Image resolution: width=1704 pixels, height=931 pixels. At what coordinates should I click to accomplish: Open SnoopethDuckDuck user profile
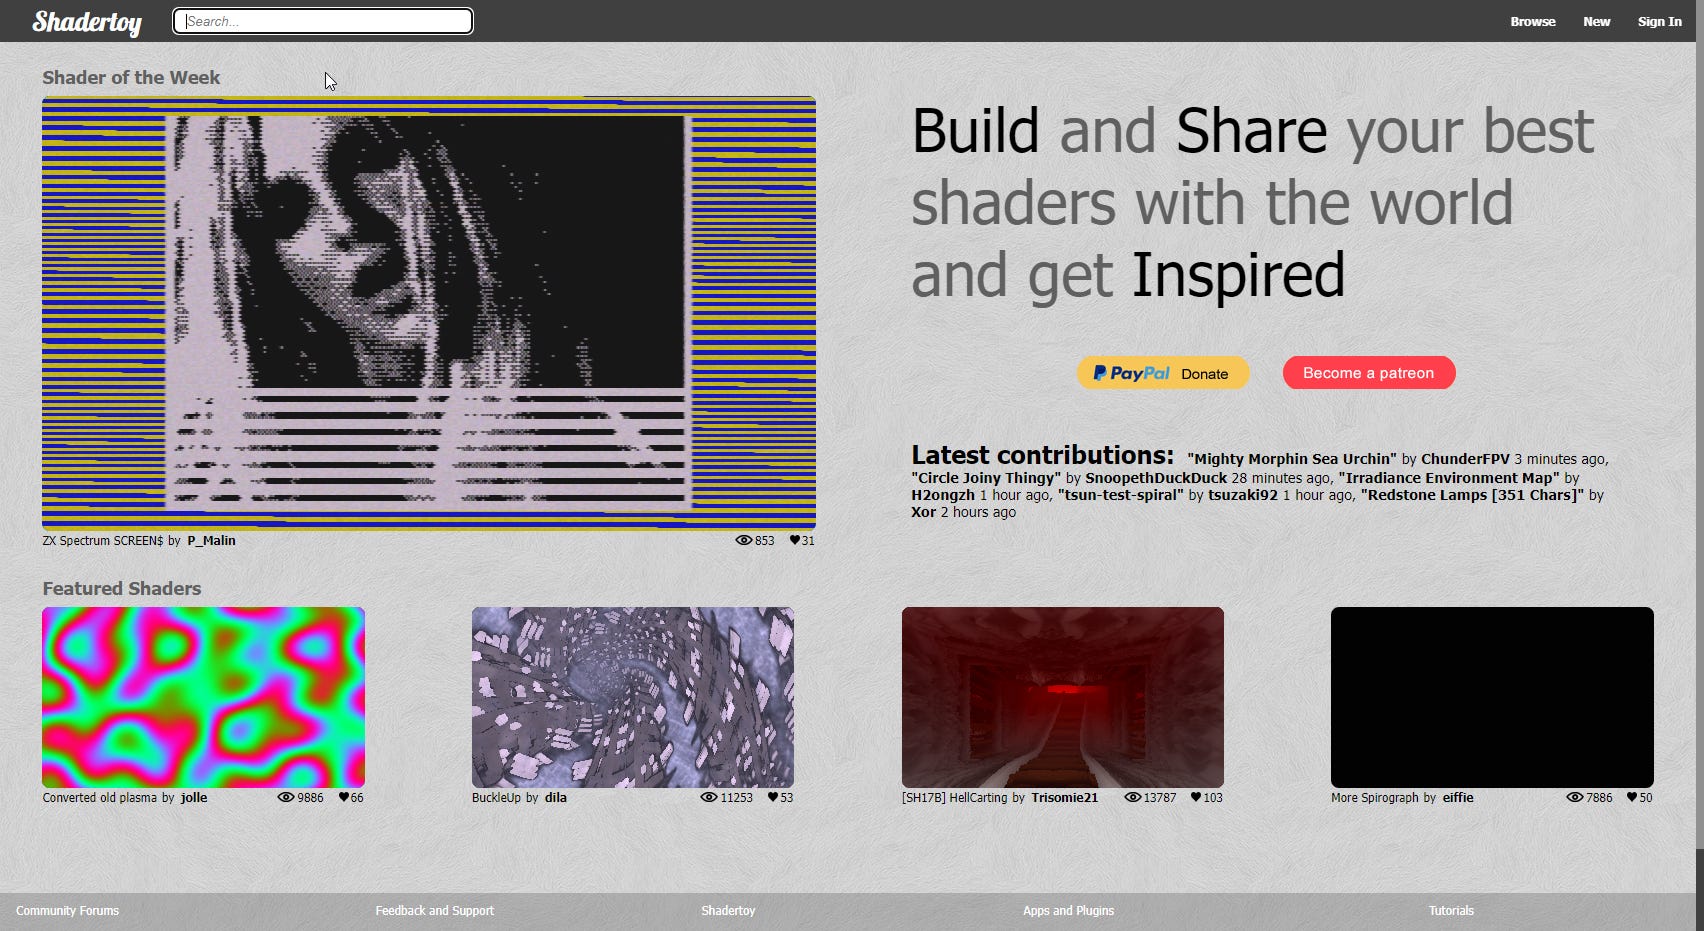(x=1156, y=478)
